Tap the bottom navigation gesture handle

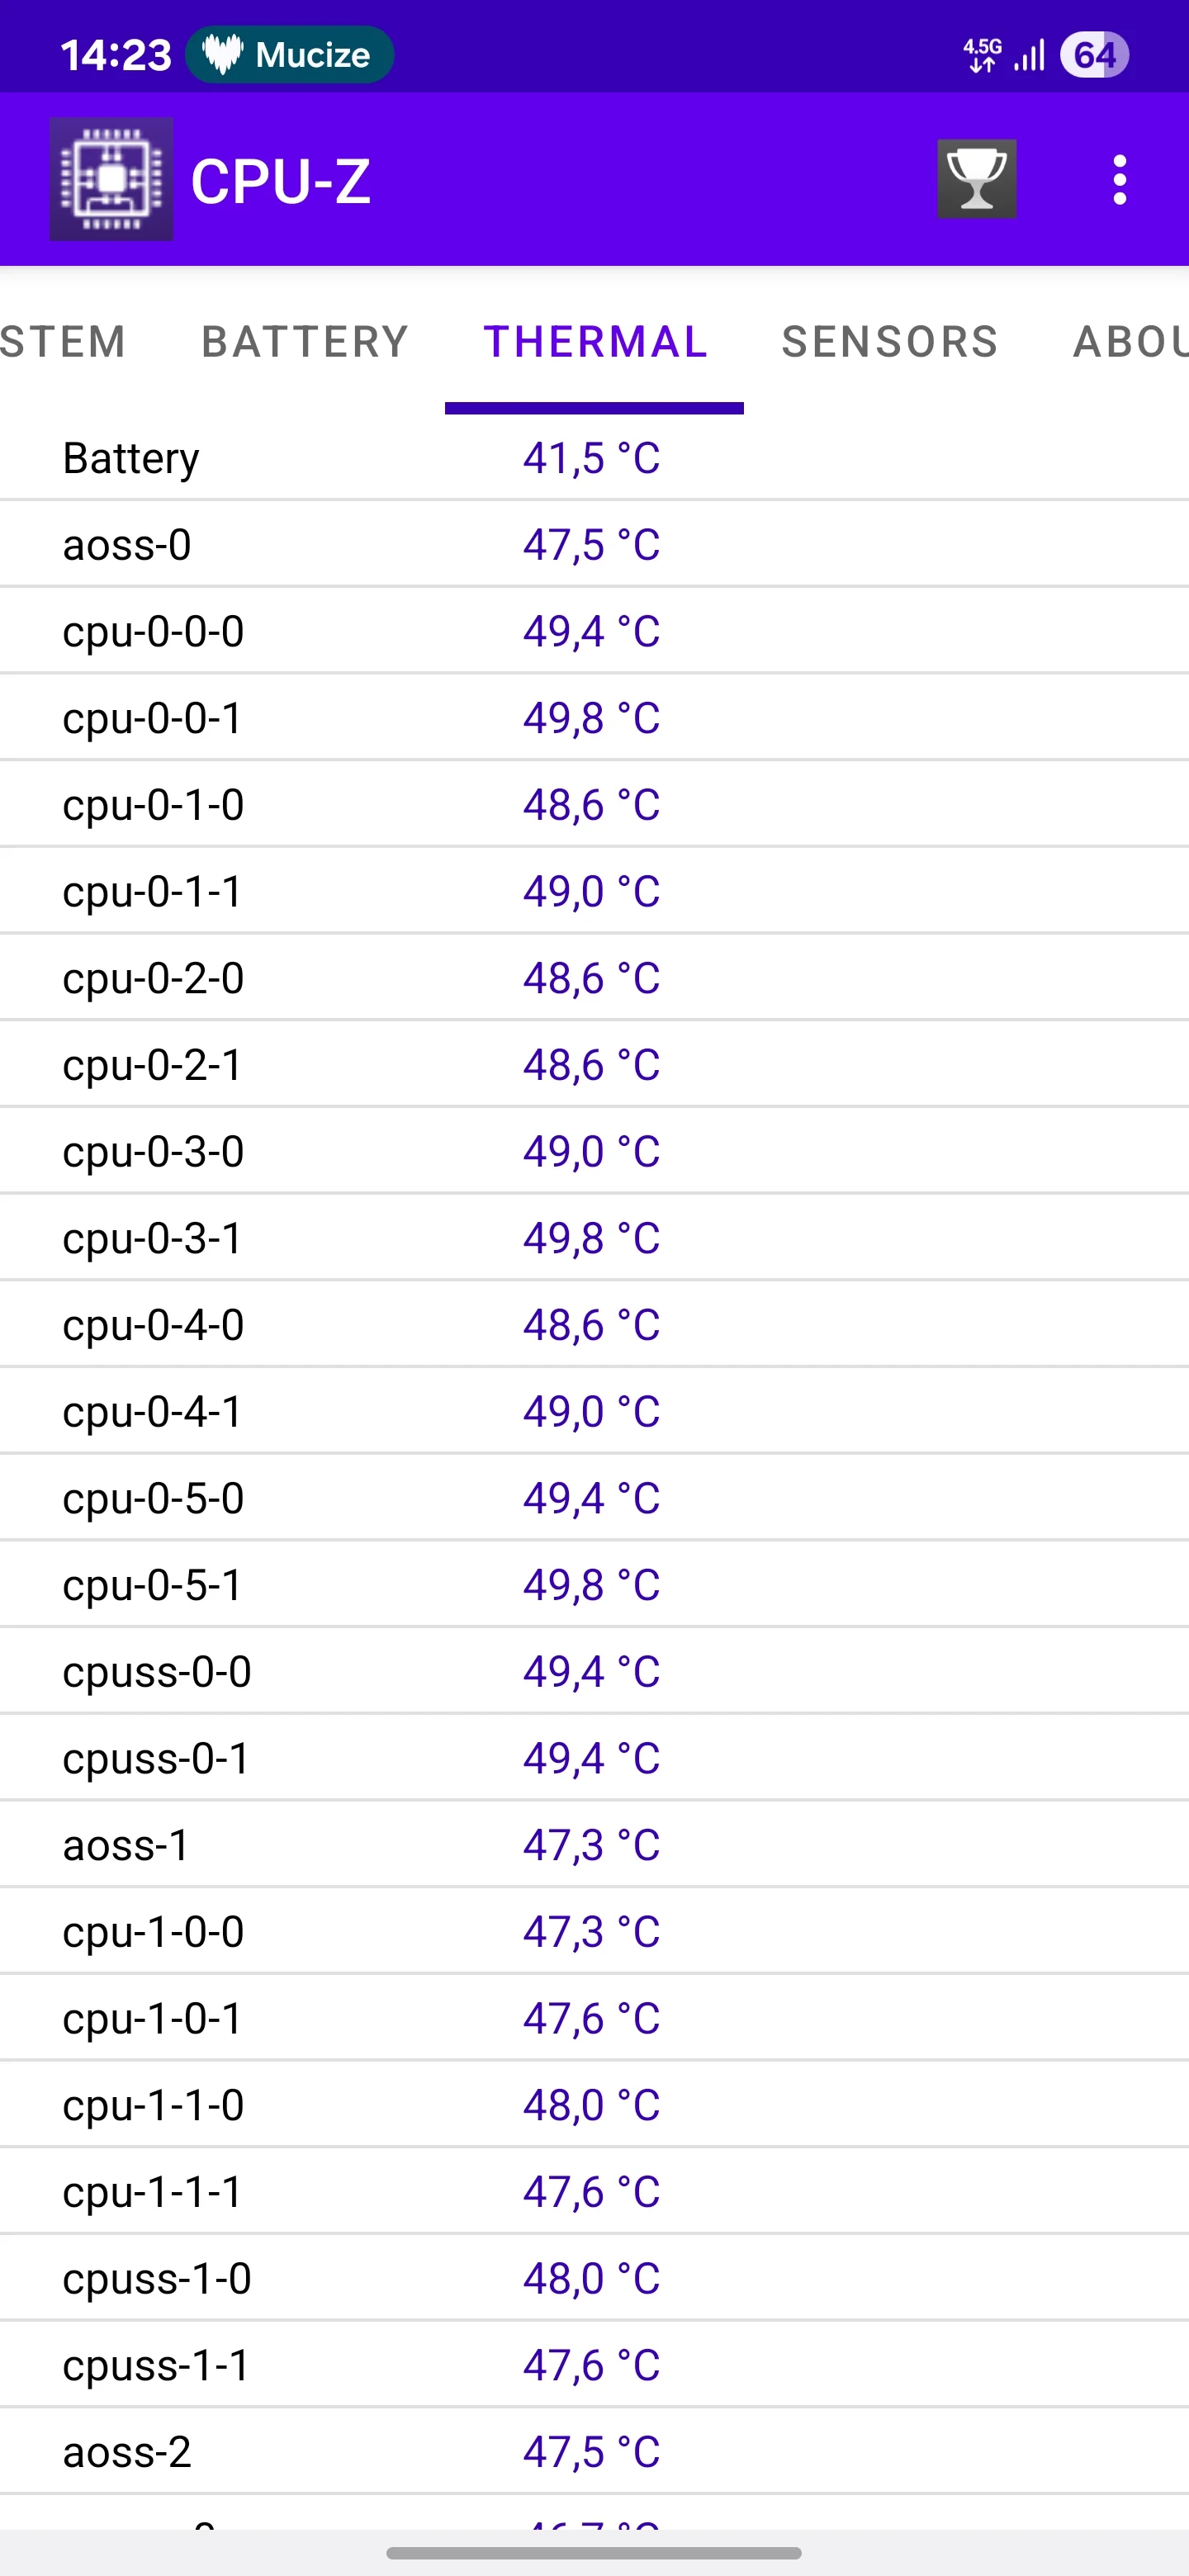tap(594, 2552)
